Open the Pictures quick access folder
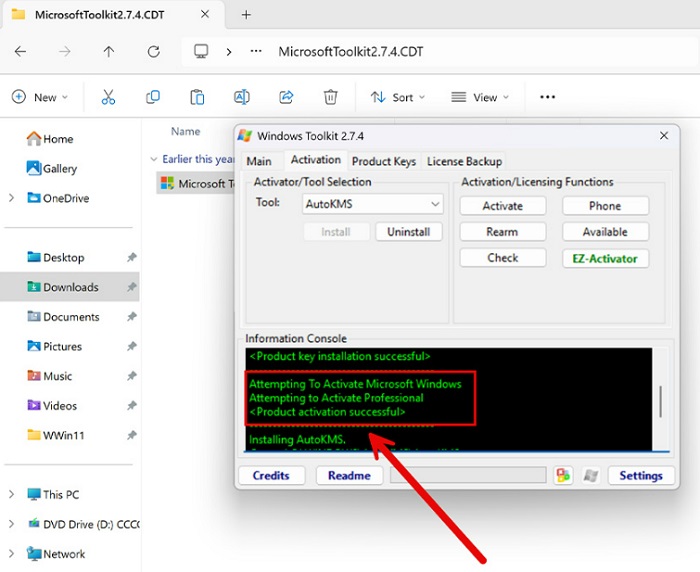 point(54,346)
